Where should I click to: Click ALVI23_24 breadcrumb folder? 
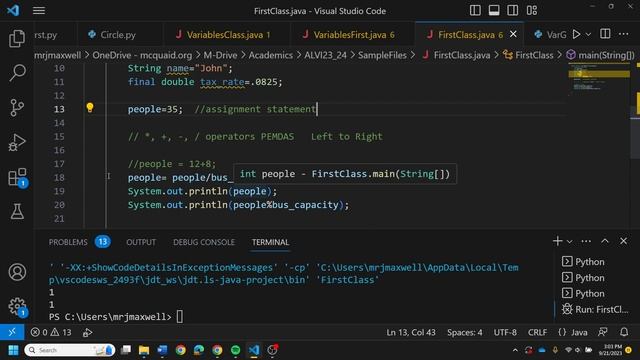(x=325, y=55)
